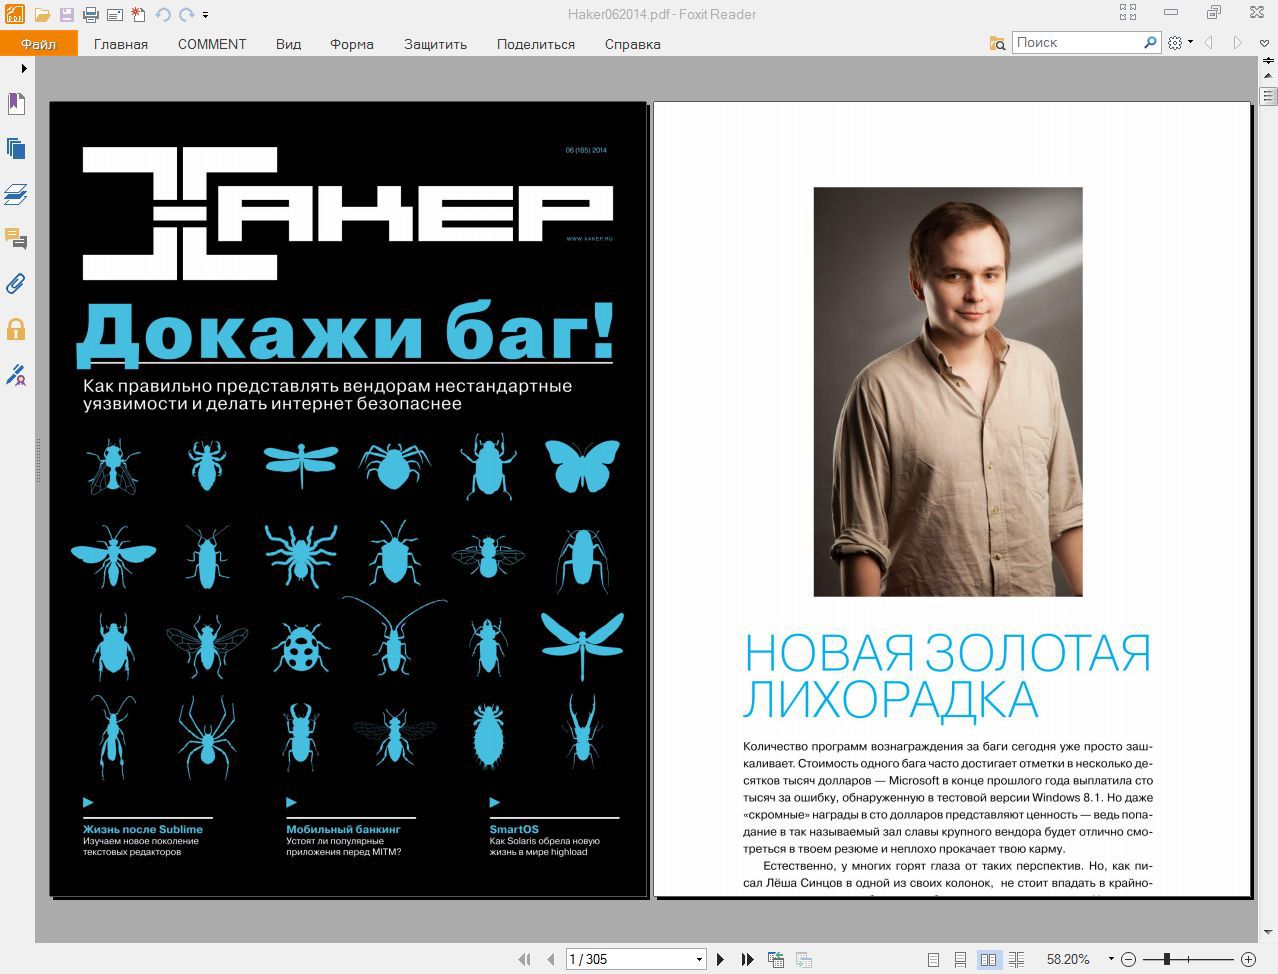Go to previous page button
1278x974 pixels.
[550, 959]
